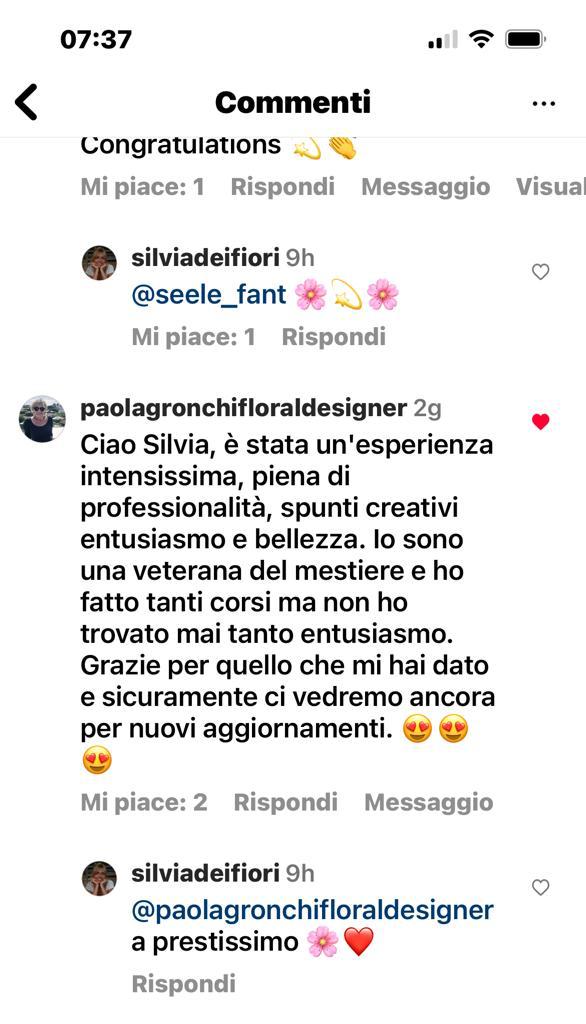Tap Rispondi under Paola's long comment
586x1024 pixels.
click(x=285, y=803)
